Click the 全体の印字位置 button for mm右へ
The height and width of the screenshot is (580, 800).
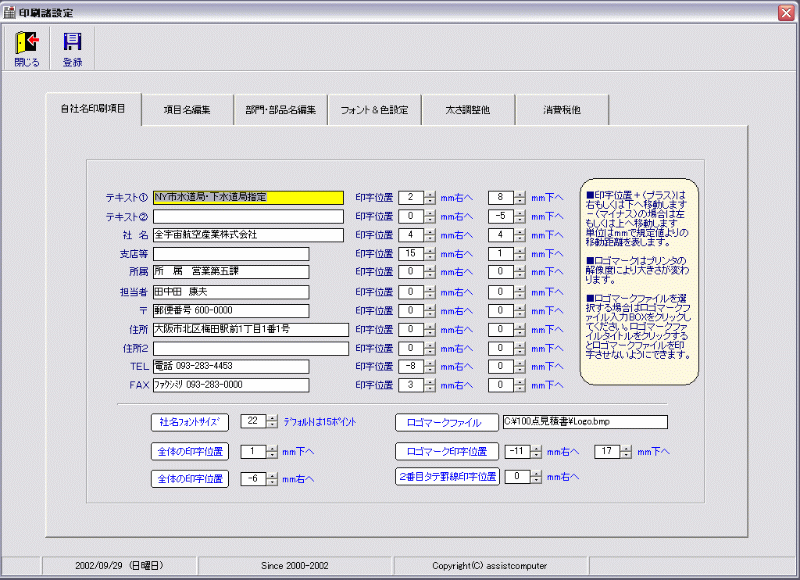tap(190, 479)
